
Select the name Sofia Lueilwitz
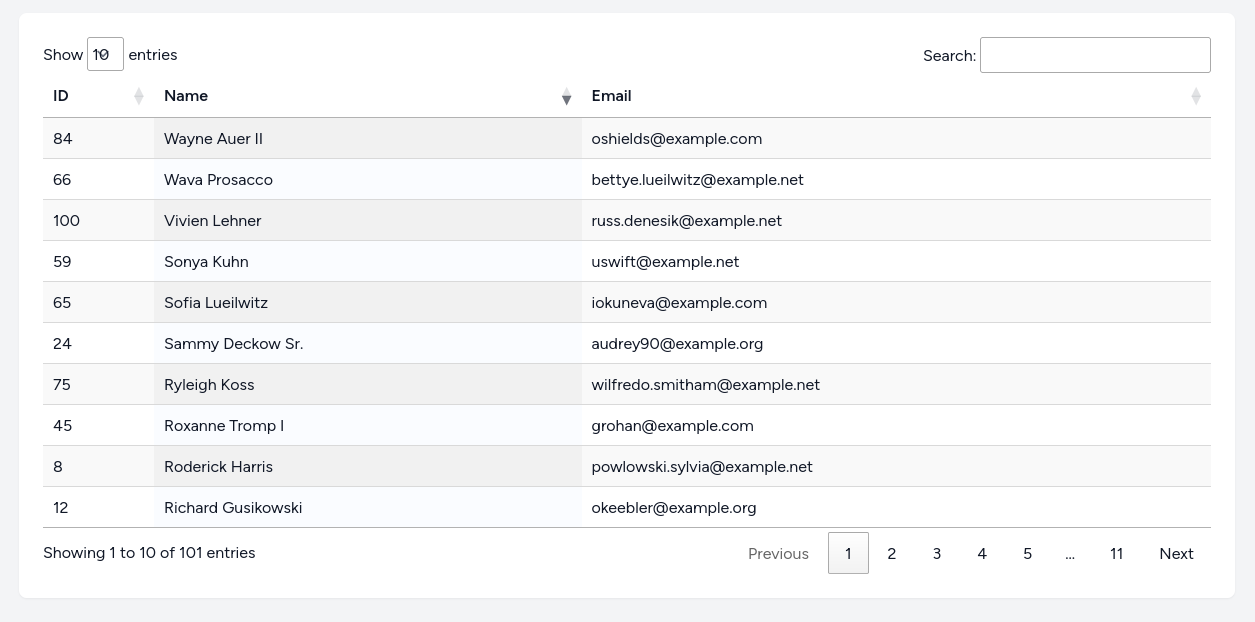(x=216, y=302)
